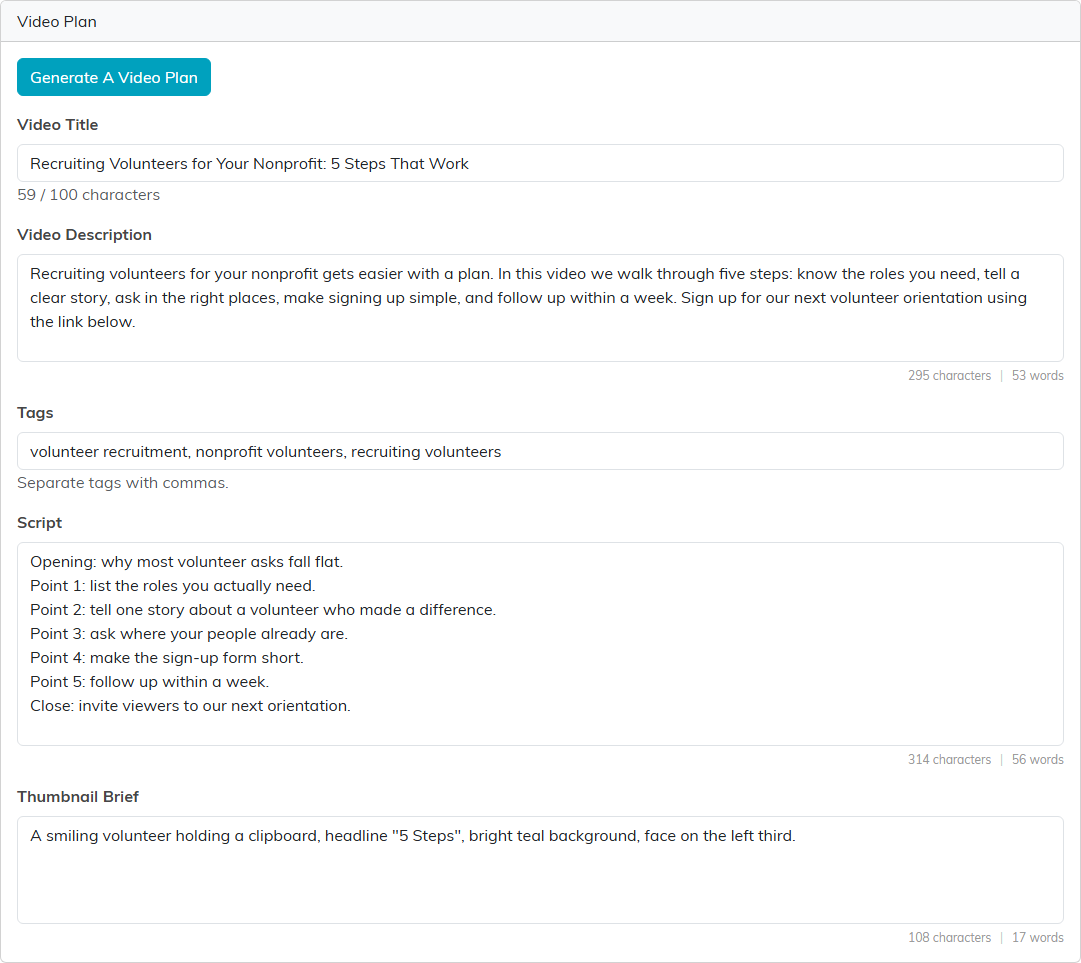Select the Video Description label
This screenshot has width=1081, height=963.
click(x=84, y=234)
